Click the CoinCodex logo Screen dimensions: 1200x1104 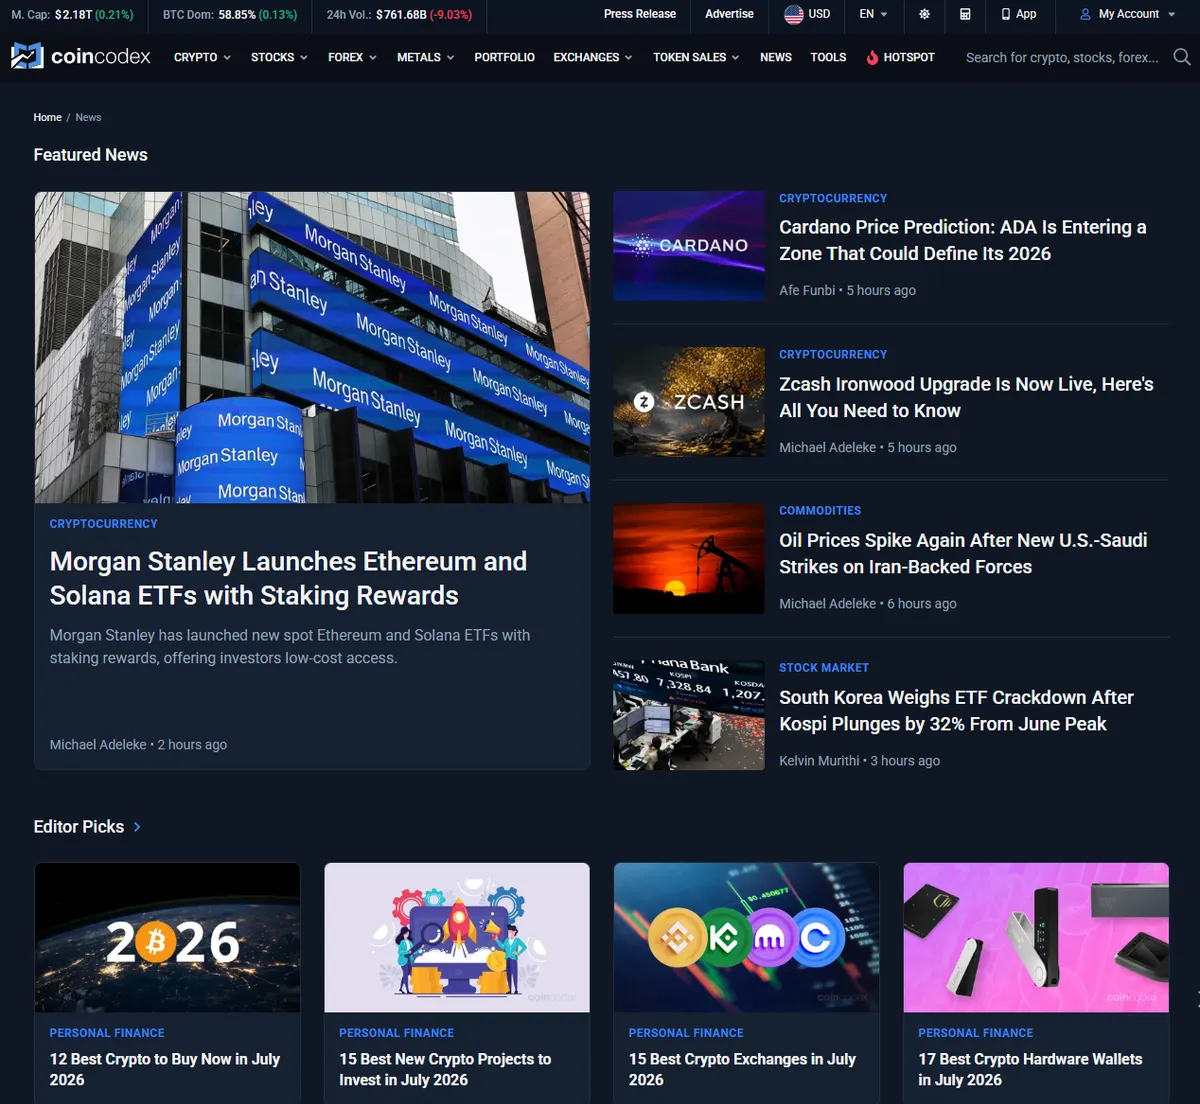coord(81,56)
